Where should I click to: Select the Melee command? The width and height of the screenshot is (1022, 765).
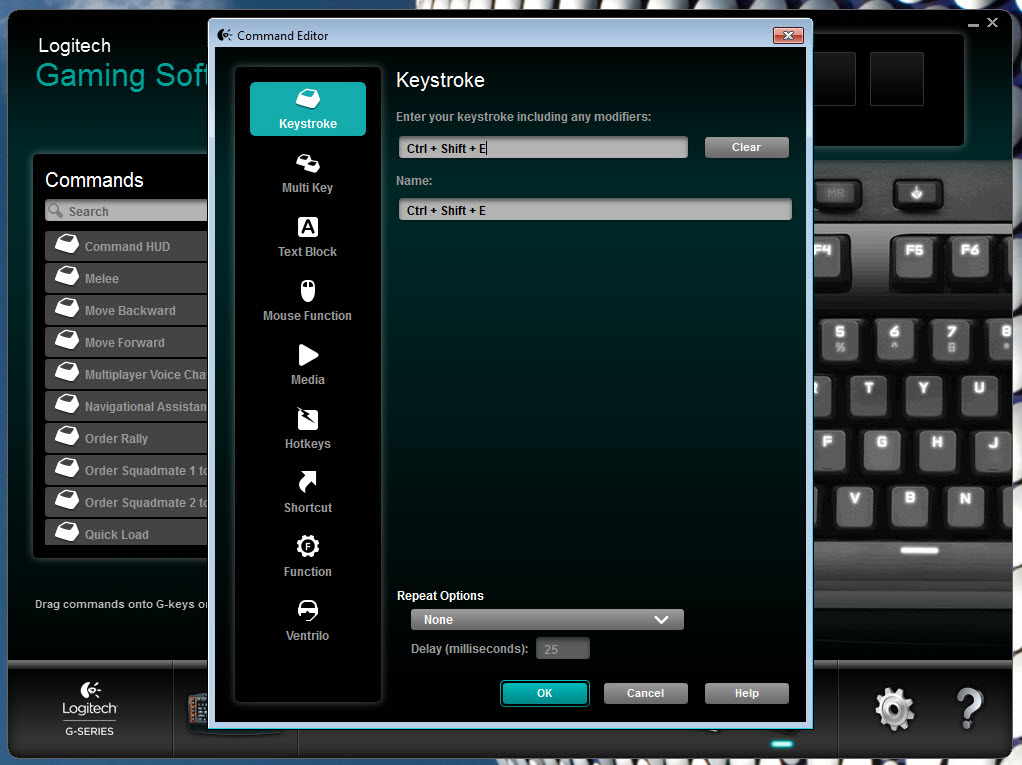coord(126,278)
